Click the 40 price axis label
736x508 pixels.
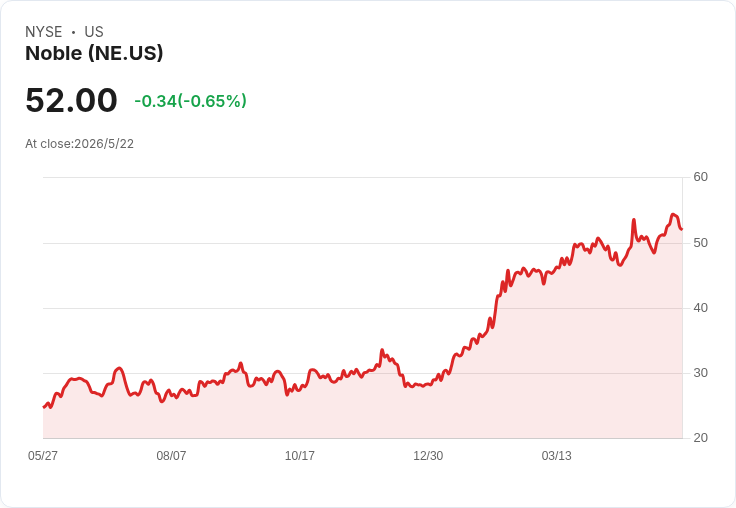[701, 308]
